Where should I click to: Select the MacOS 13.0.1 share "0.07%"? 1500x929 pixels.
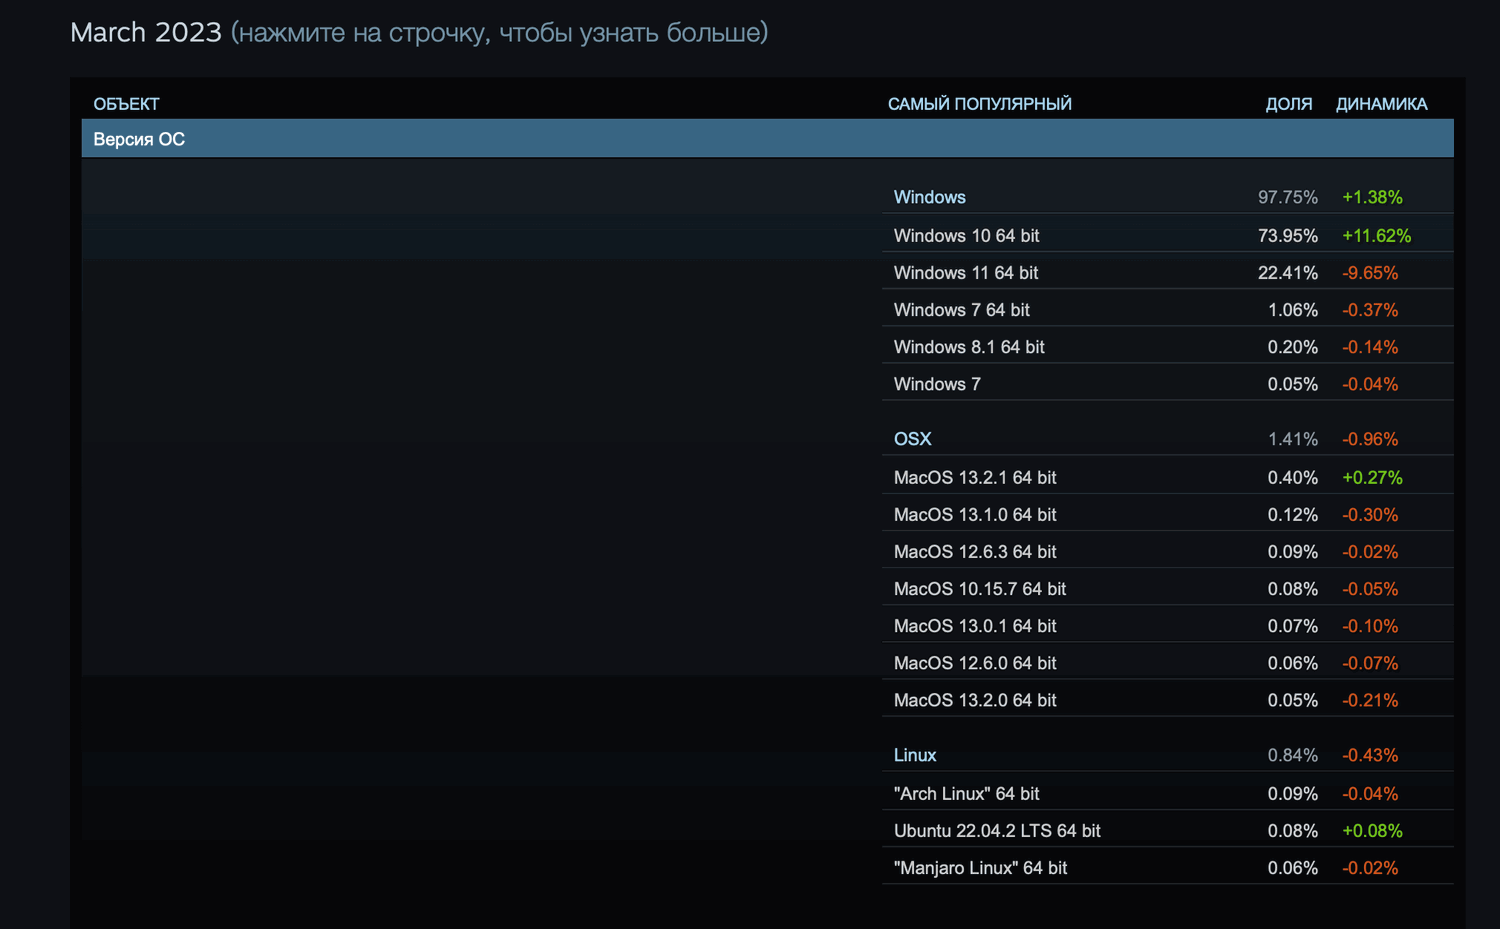(1293, 626)
